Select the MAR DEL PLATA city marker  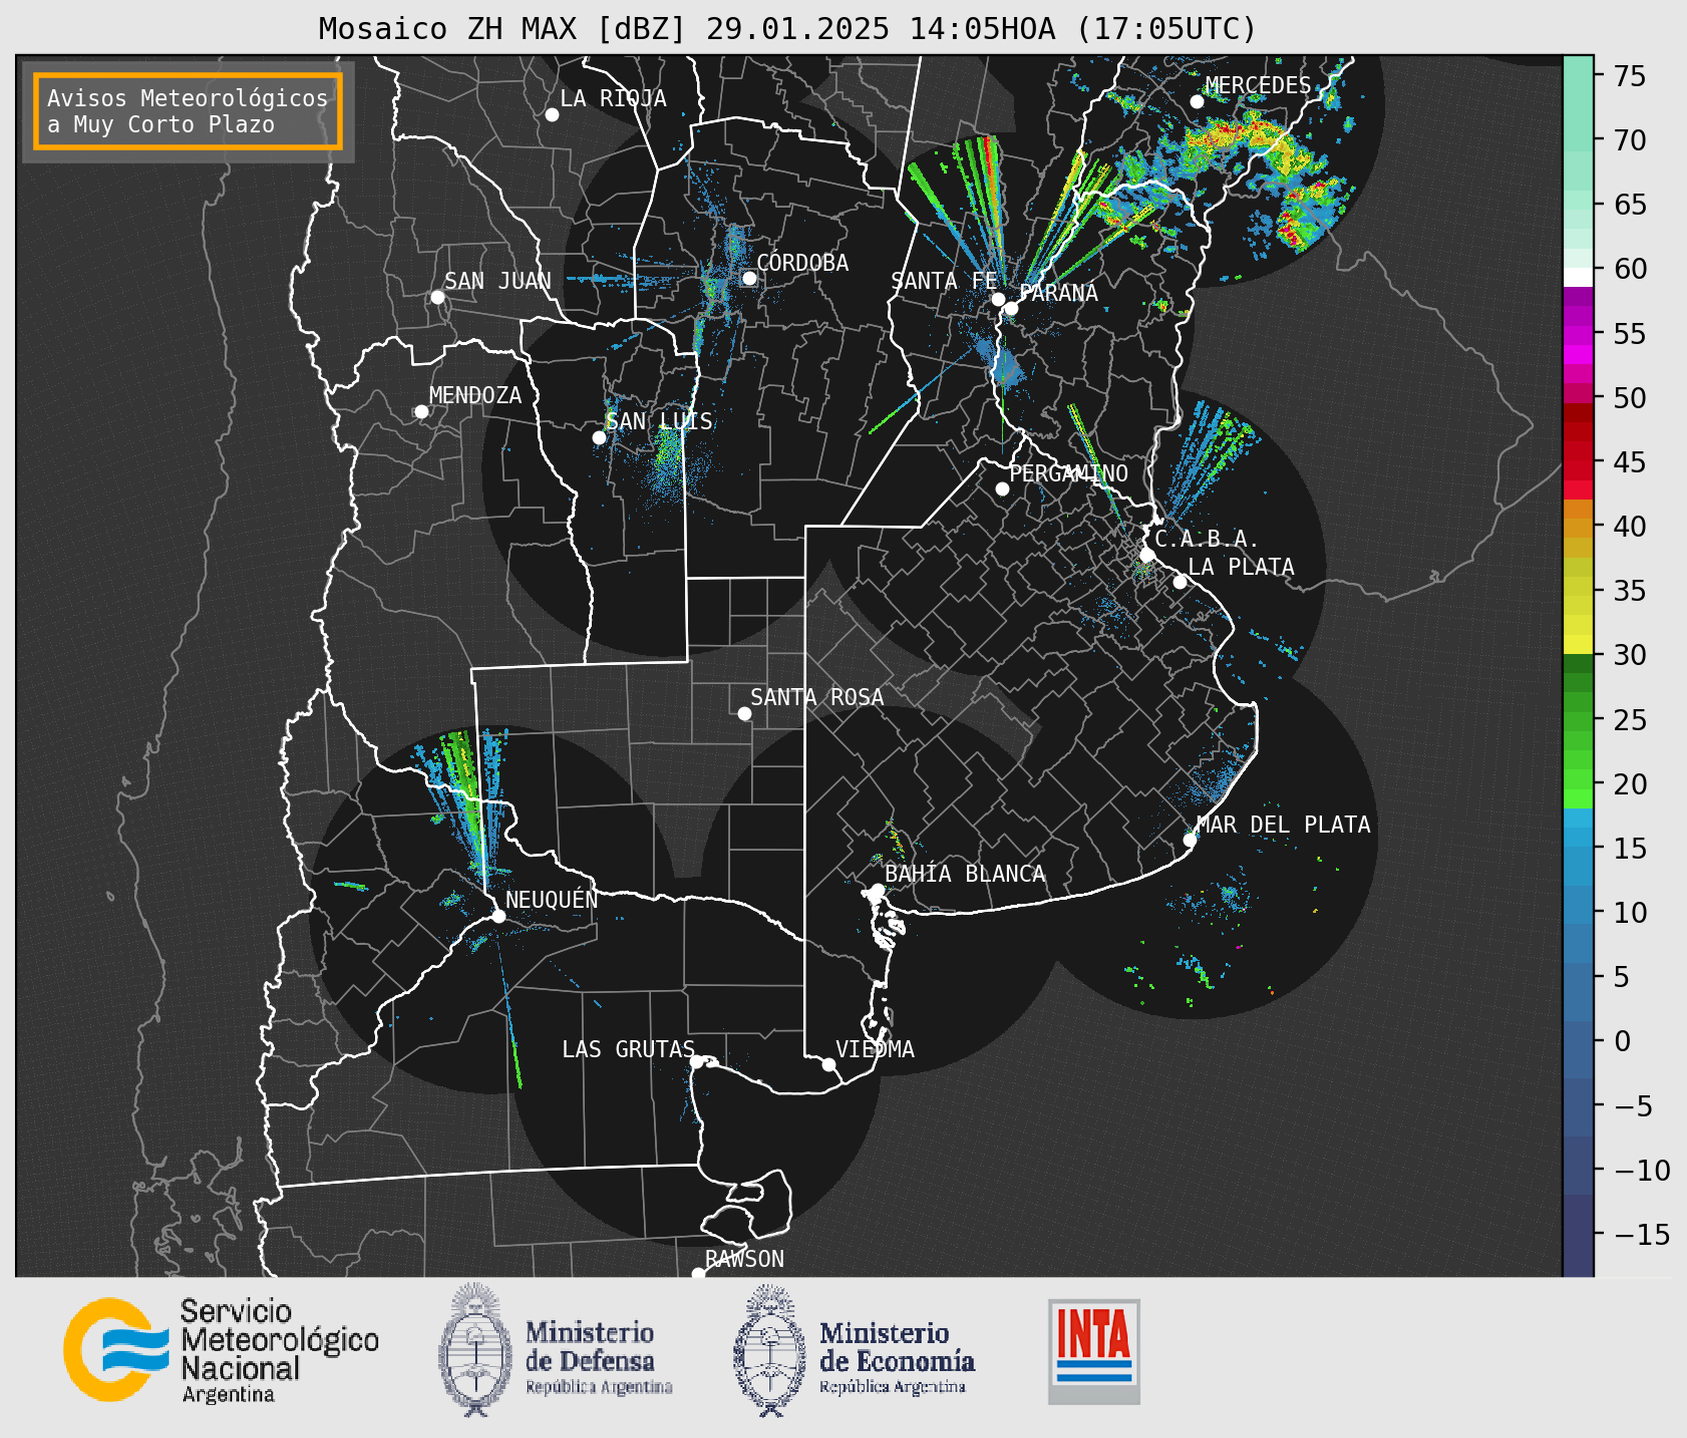(1190, 840)
